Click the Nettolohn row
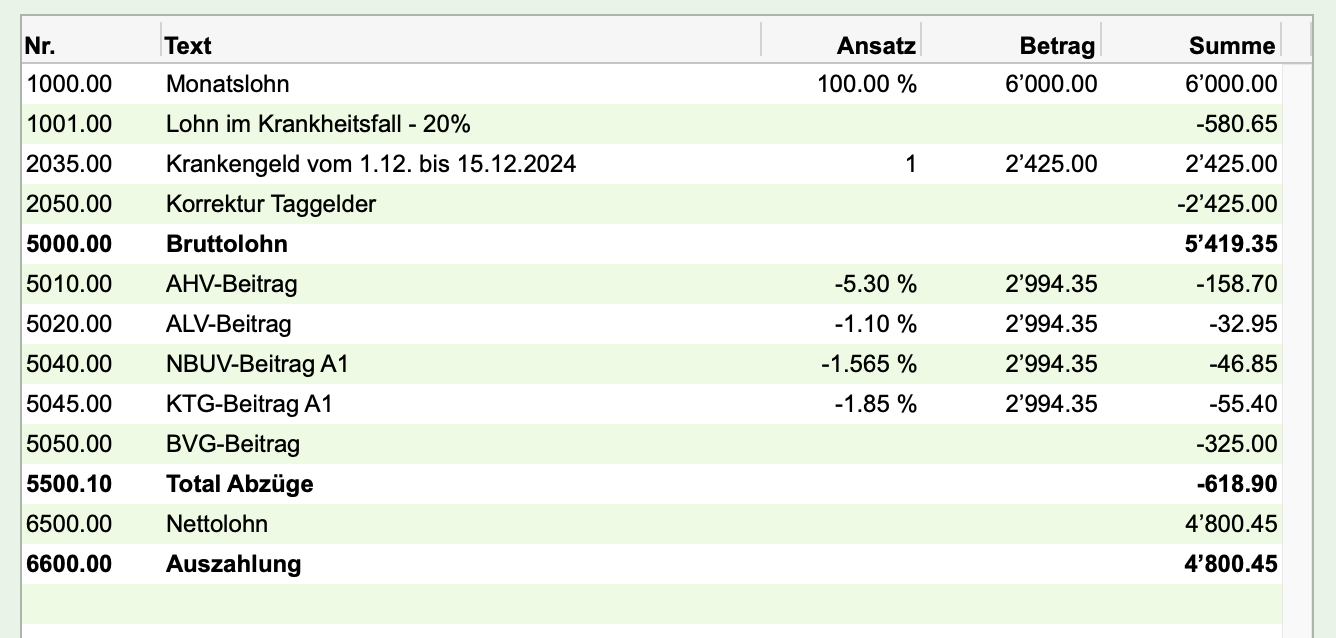This screenshot has height=638, width=1336. tap(652, 524)
